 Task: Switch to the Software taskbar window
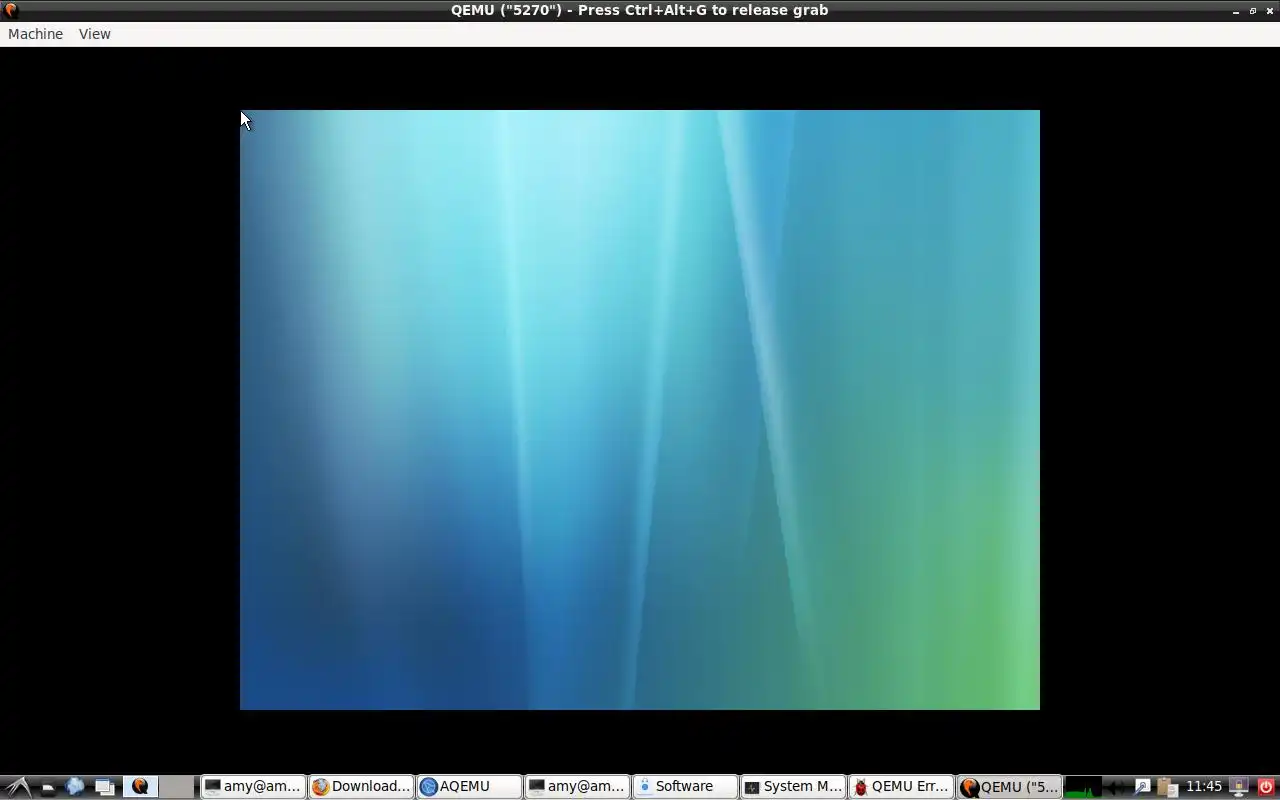click(685, 787)
